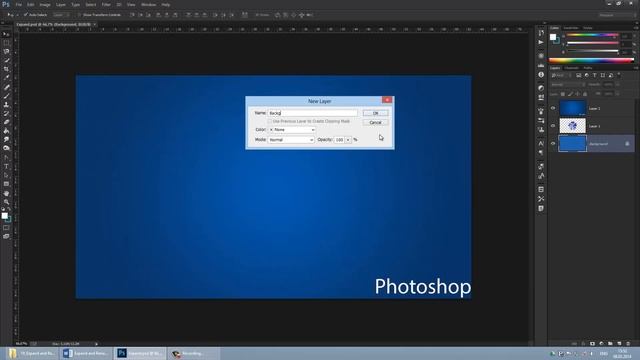Open the Opacity slider arrow in dialog
Screen dimensions: 640x360
point(348,140)
